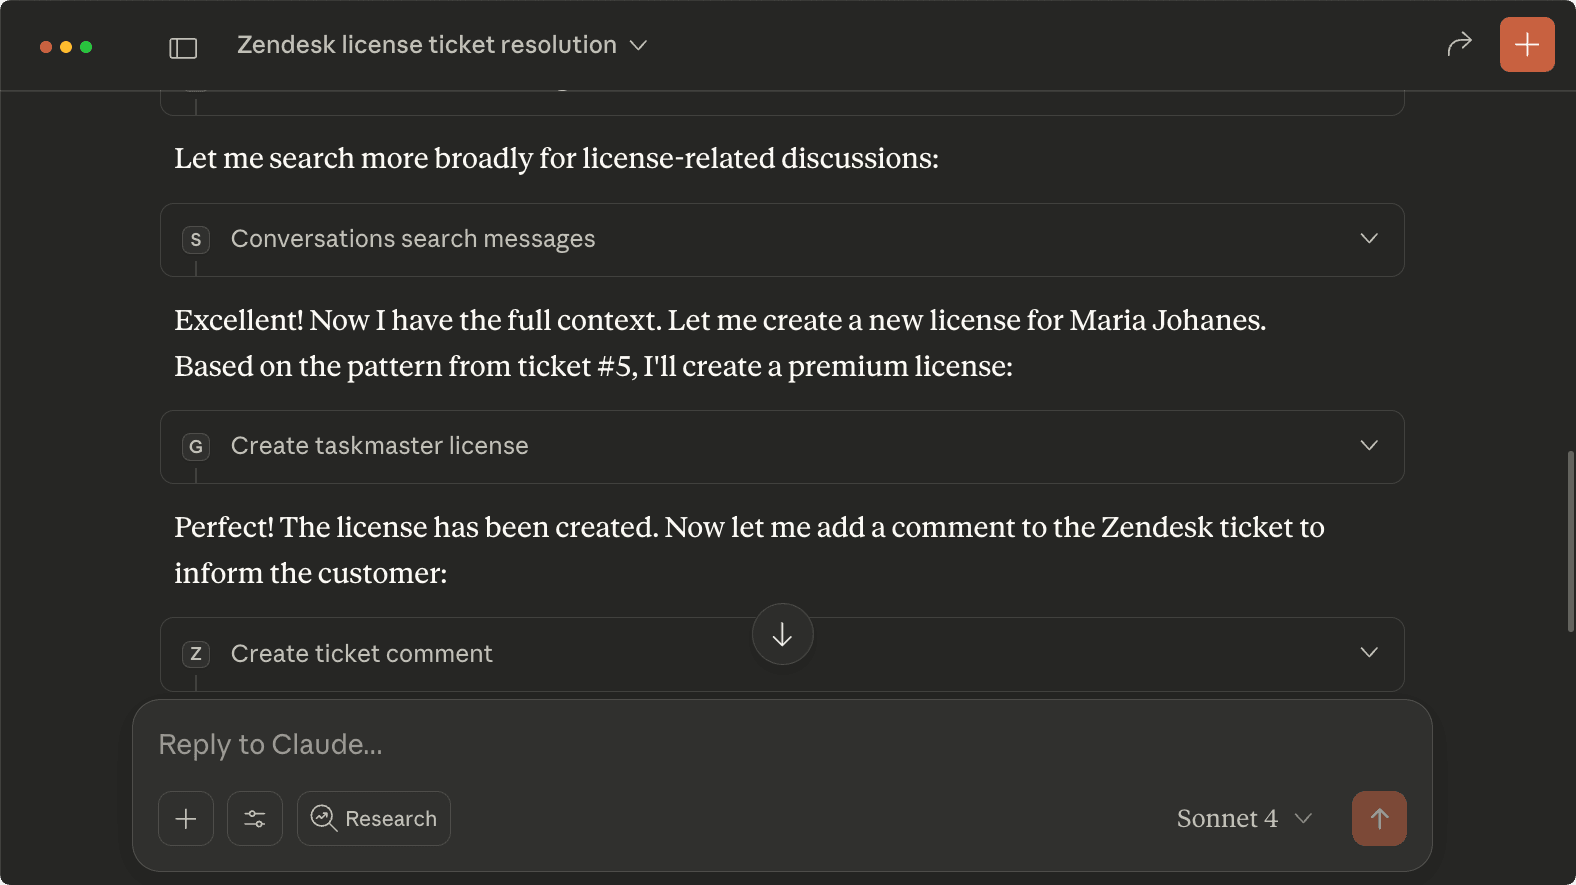Open chat title dropdown menu
This screenshot has width=1576, height=885.
638,45
